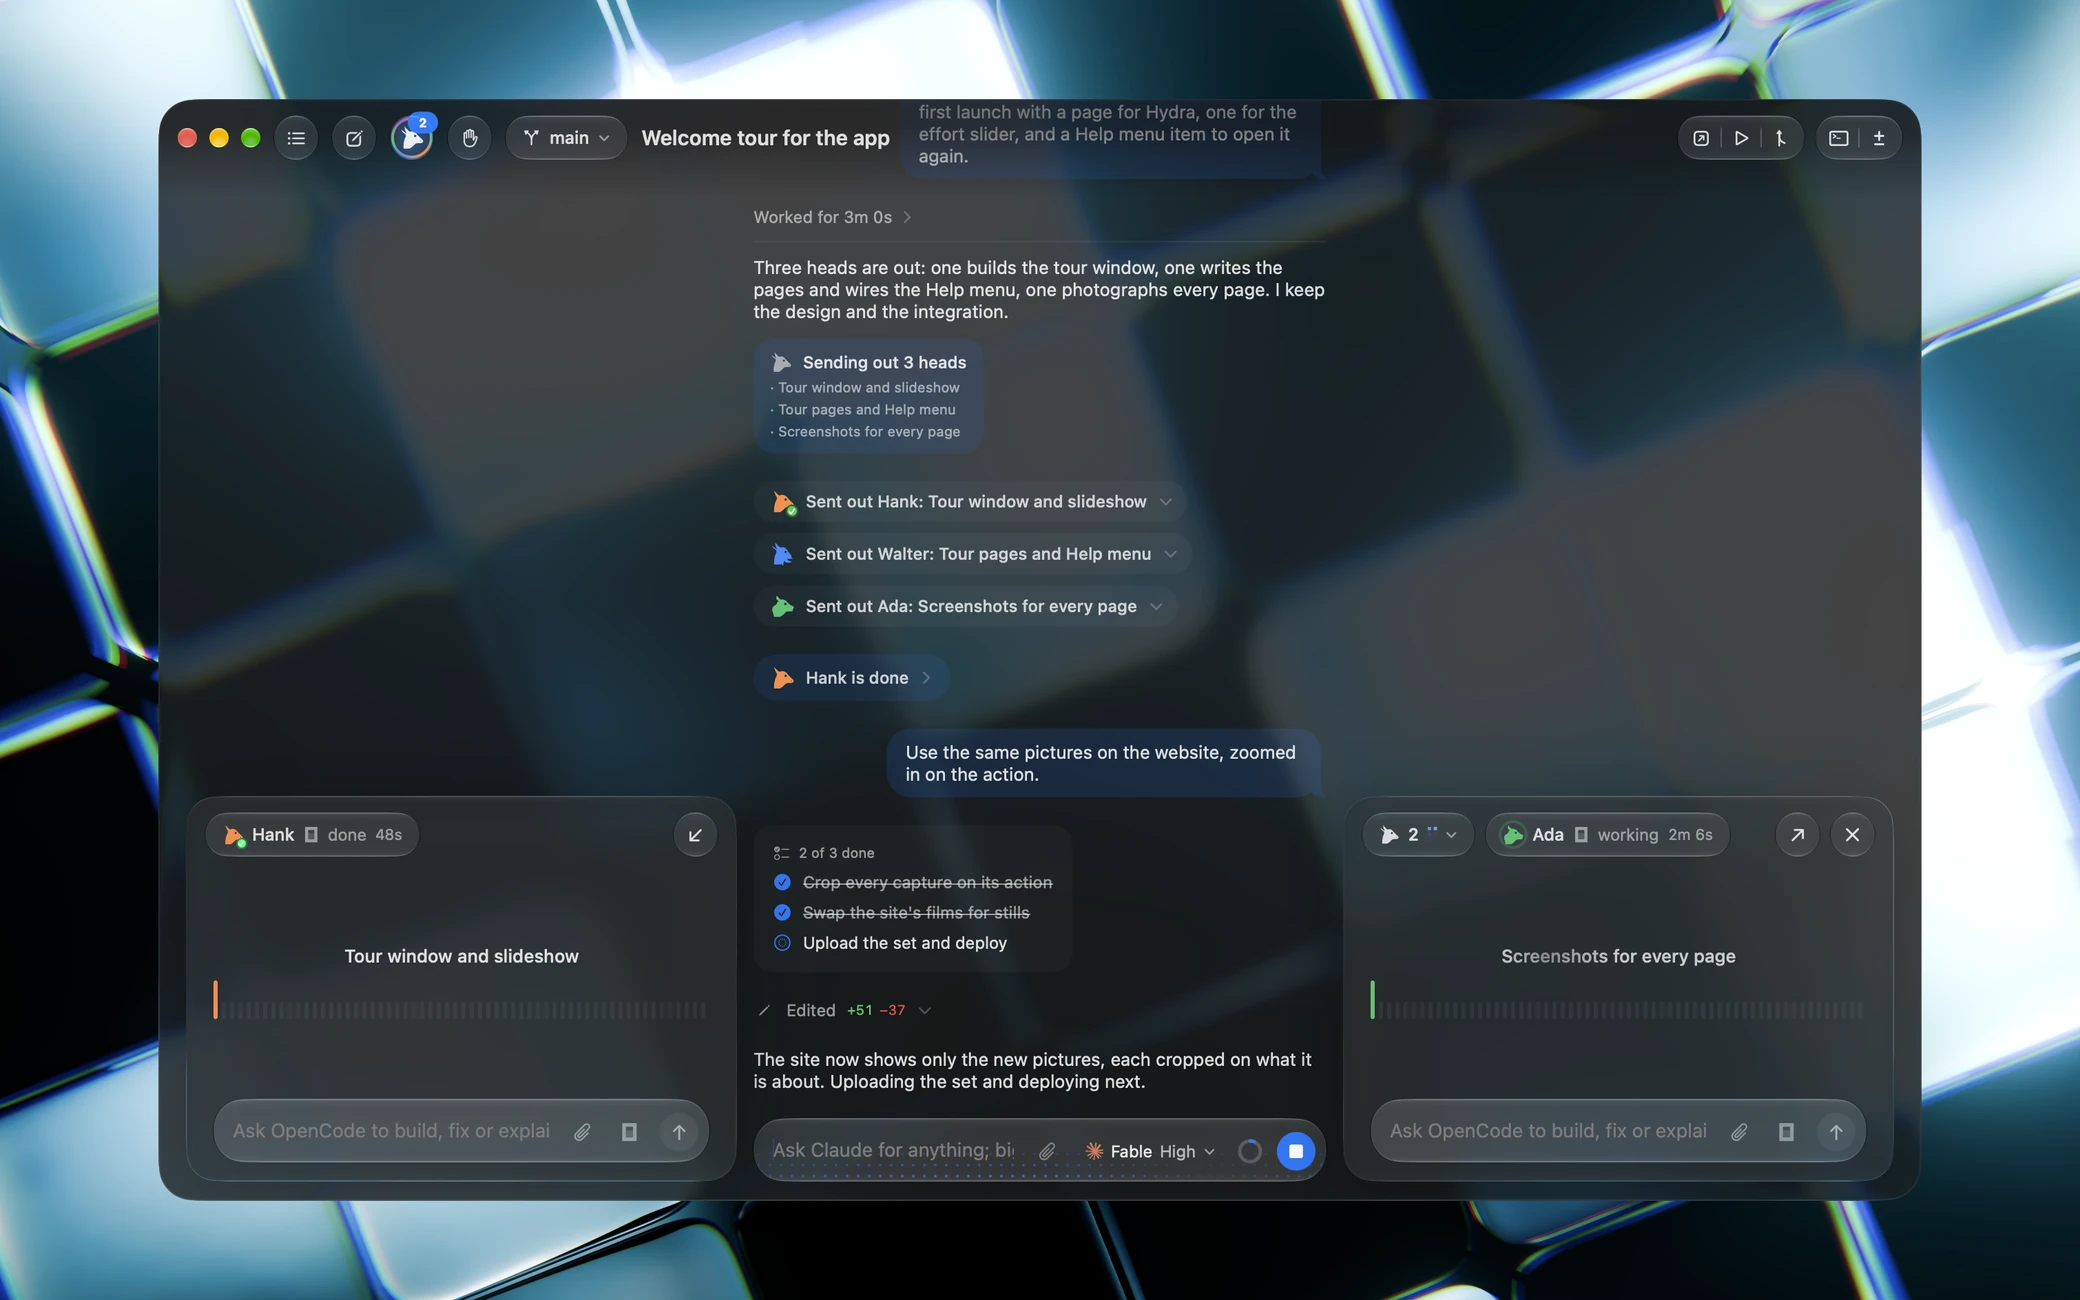The width and height of the screenshot is (2080, 1300).
Task: Click the Ada working 2m 6s pill
Action: pos(1607,835)
